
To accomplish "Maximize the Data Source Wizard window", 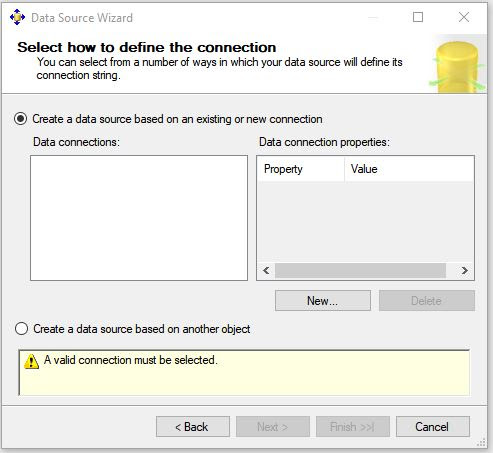I will pos(418,17).
